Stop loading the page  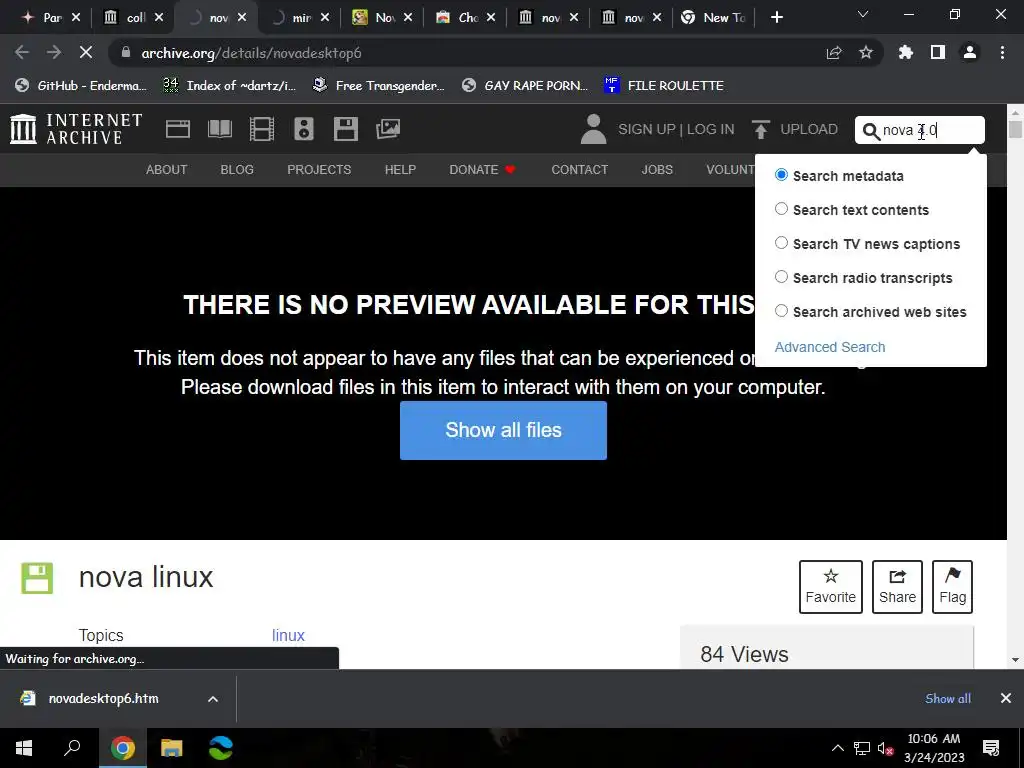(x=86, y=53)
